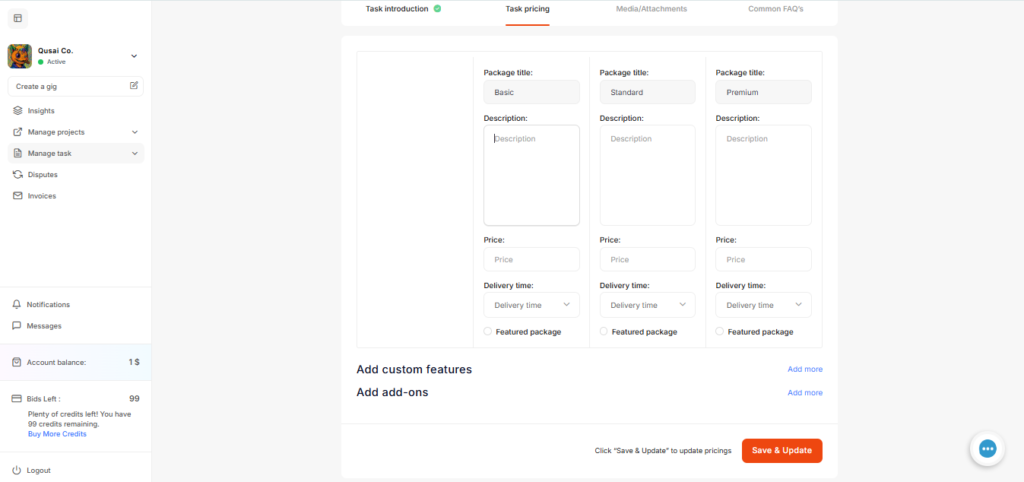Open the blue chat widget bubble
1024x482 pixels.
987,449
